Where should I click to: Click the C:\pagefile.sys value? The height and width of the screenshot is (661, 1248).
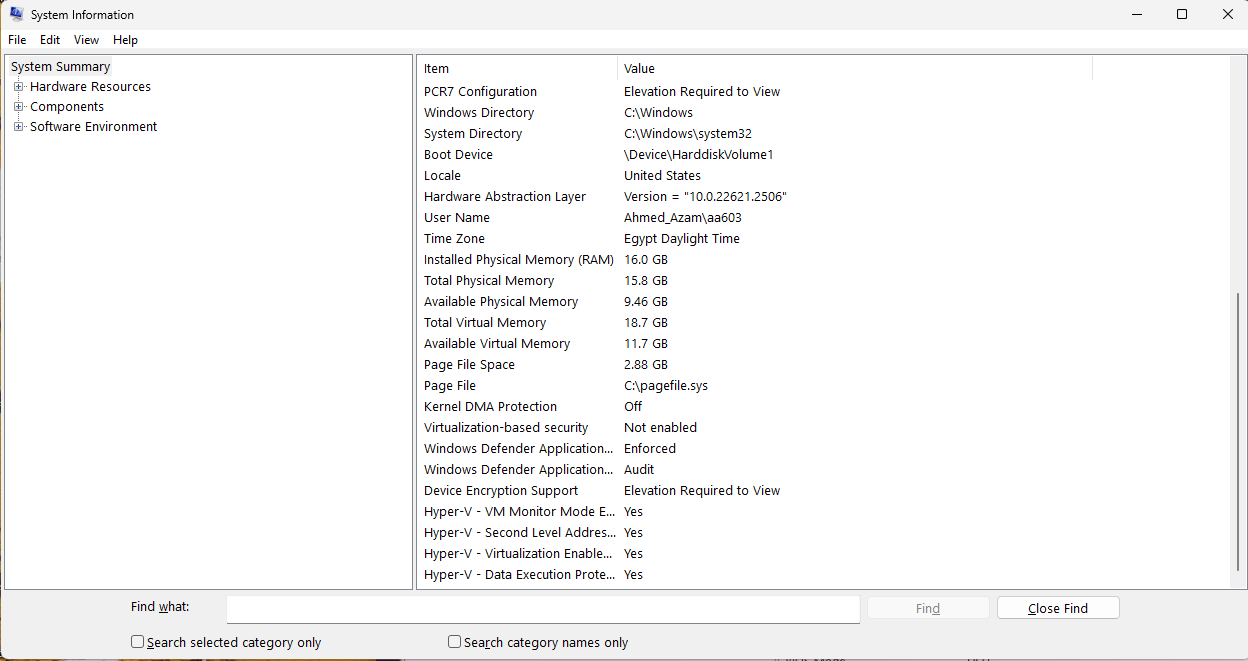point(668,385)
